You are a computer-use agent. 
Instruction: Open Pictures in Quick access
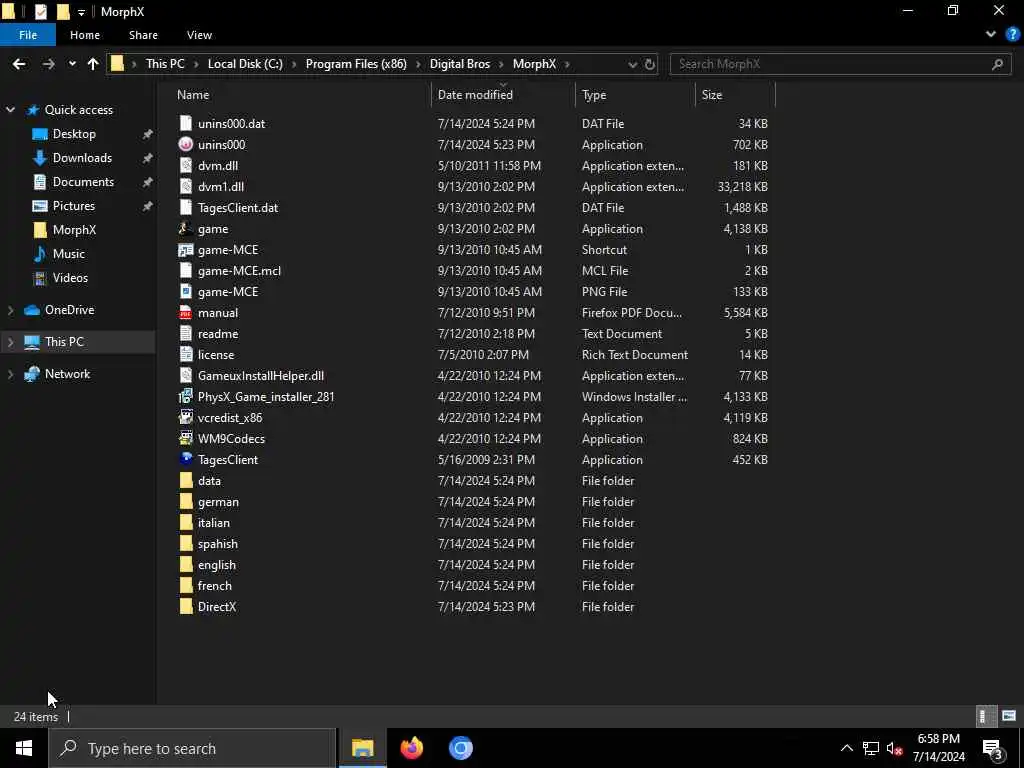click(x=74, y=206)
